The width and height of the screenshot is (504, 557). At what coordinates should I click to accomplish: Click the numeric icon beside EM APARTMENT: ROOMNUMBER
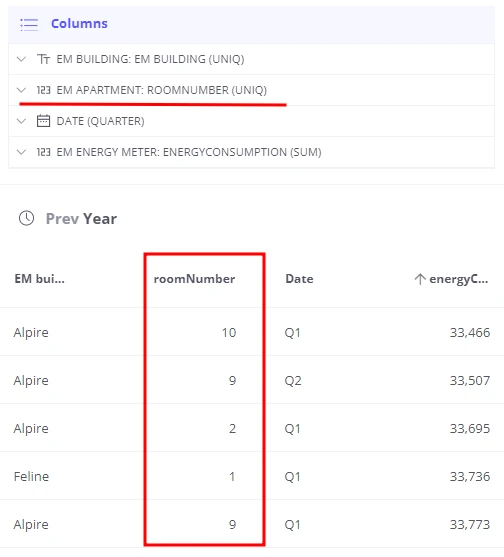coord(43,90)
